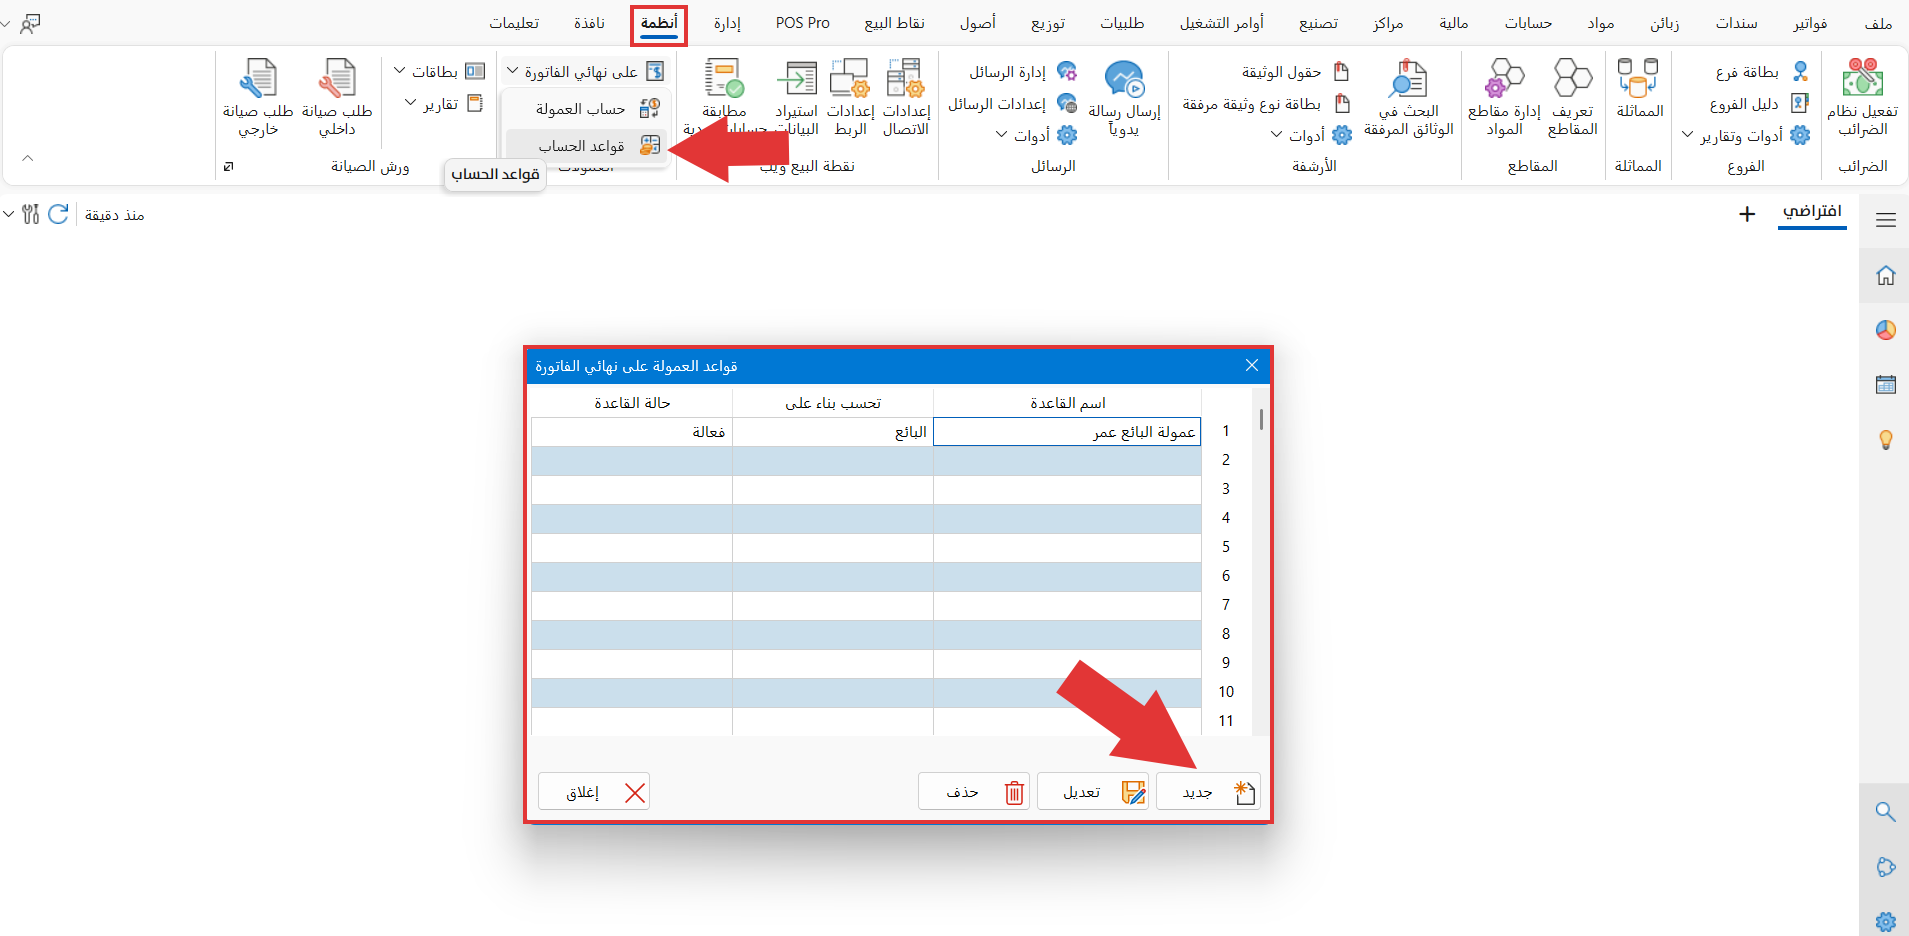Open dashboard tools settings icon
The height and width of the screenshot is (936, 1909).
(31, 214)
